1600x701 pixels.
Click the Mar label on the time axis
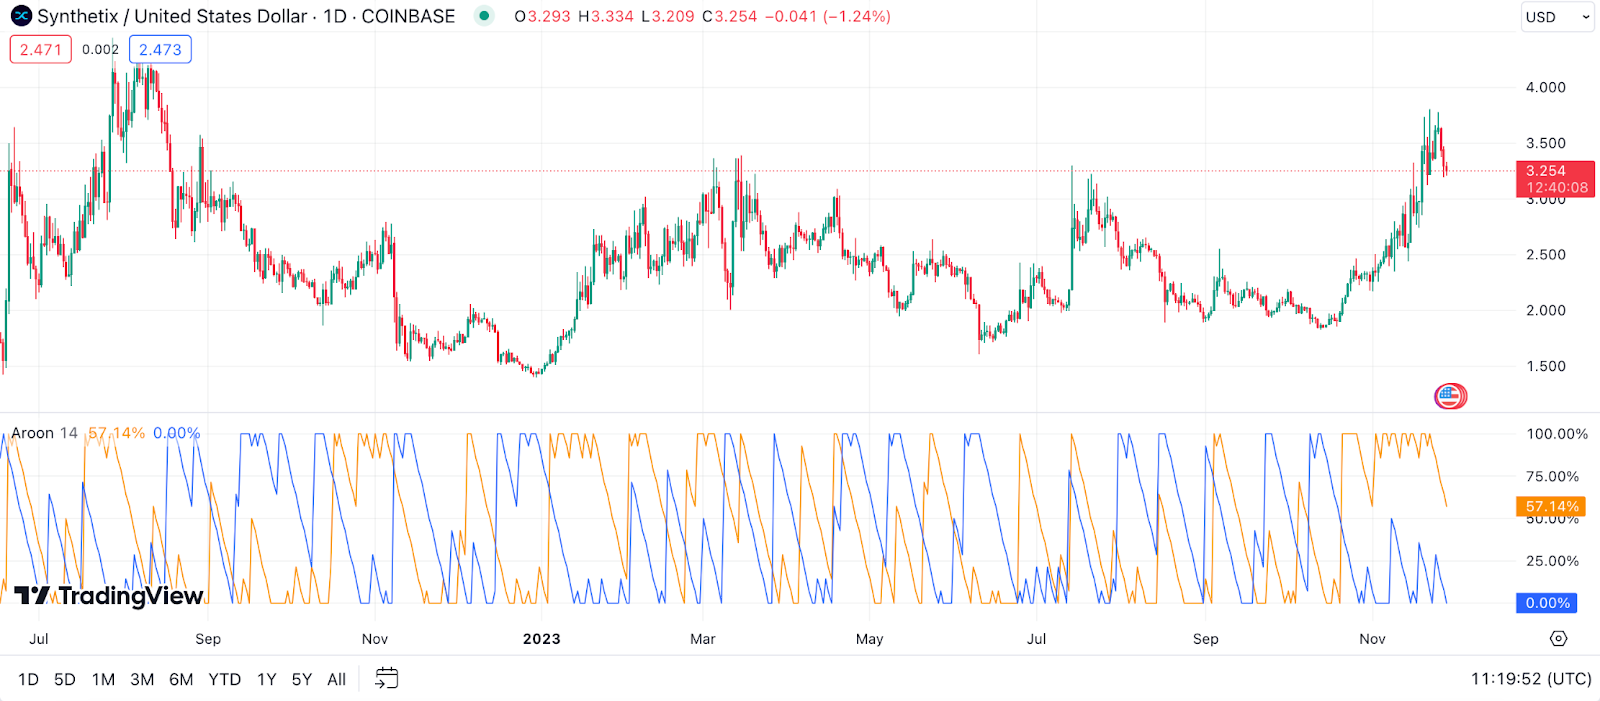pyautogui.click(x=703, y=639)
